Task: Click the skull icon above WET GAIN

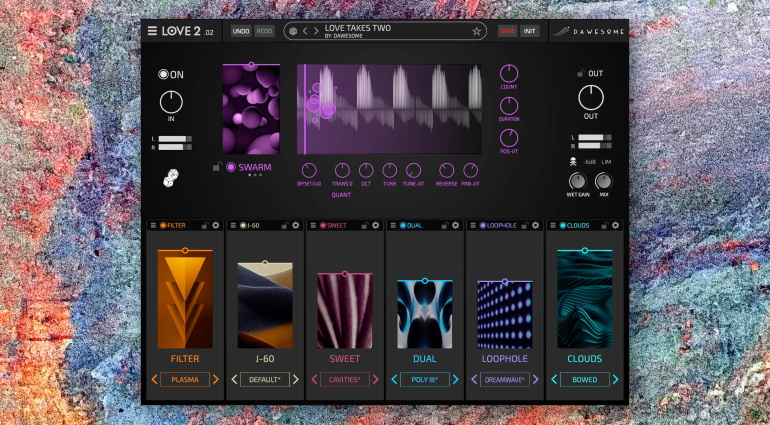Action: tap(574, 161)
